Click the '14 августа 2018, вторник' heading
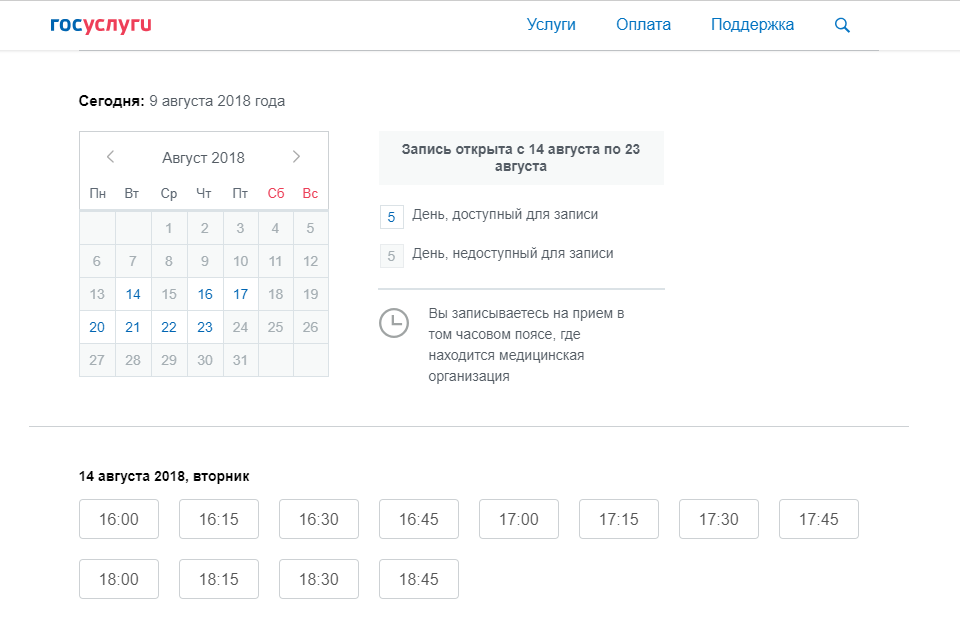This screenshot has height=623, width=960. (x=164, y=476)
